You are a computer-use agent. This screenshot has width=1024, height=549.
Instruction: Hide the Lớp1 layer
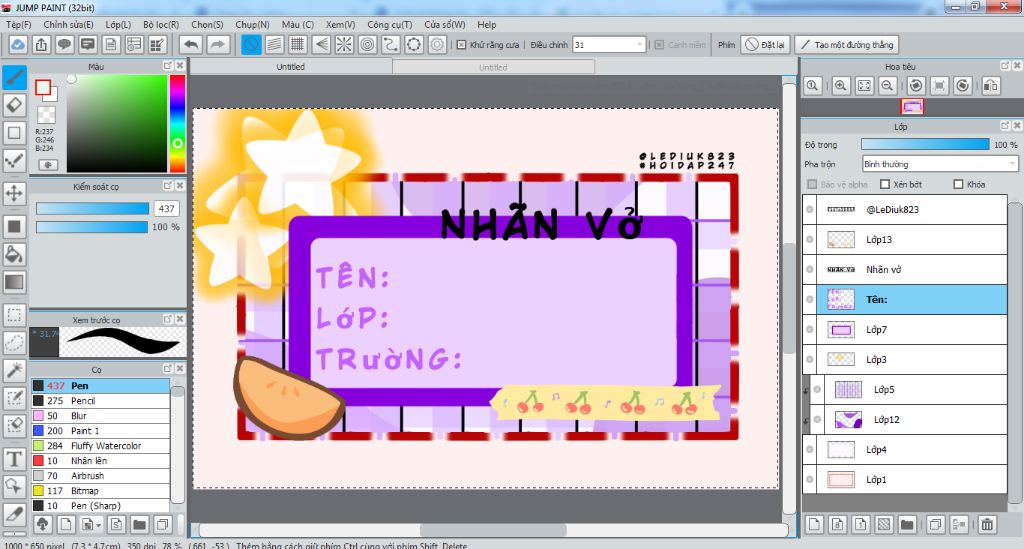point(810,480)
